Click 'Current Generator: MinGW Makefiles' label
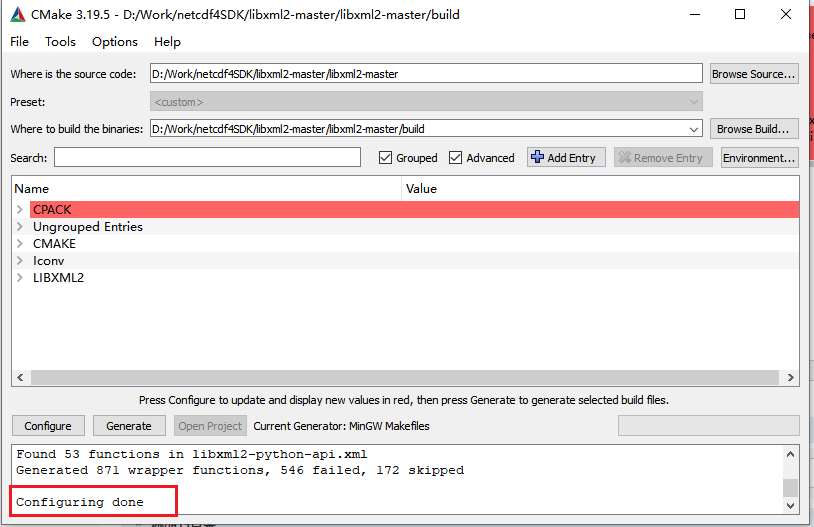Viewport: 814px width, 527px height. 342,426
